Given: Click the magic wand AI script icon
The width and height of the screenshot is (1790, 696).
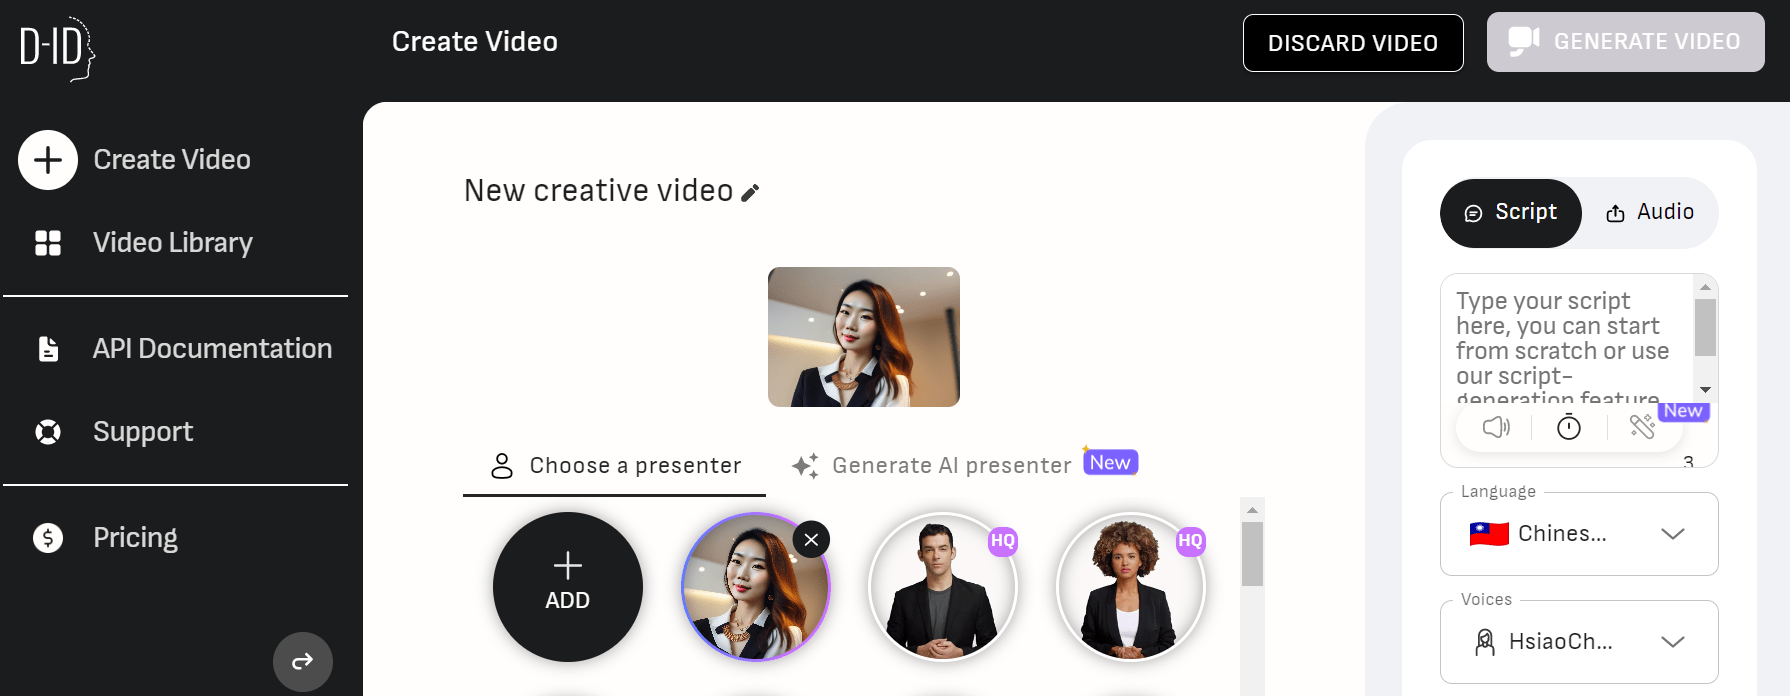Looking at the screenshot, I should click(1641, 427).
